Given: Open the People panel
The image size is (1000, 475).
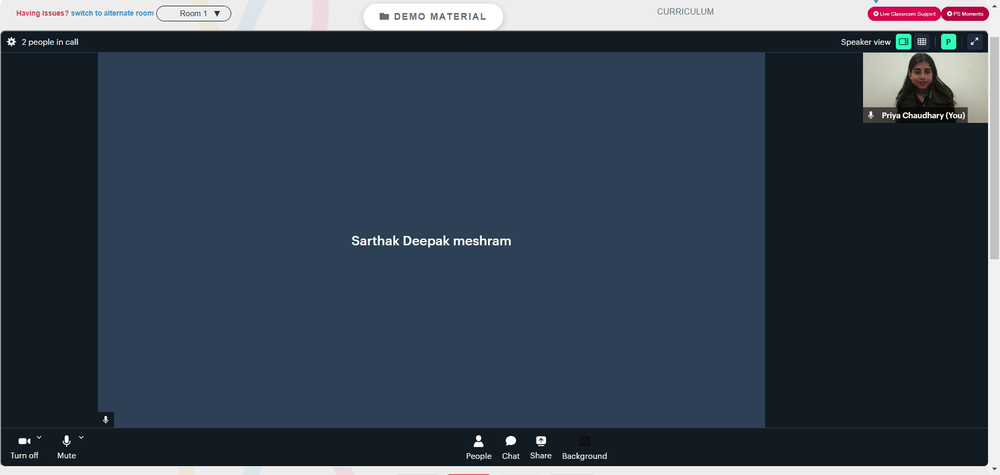Looking at the screenshot, I should (478, 448).
